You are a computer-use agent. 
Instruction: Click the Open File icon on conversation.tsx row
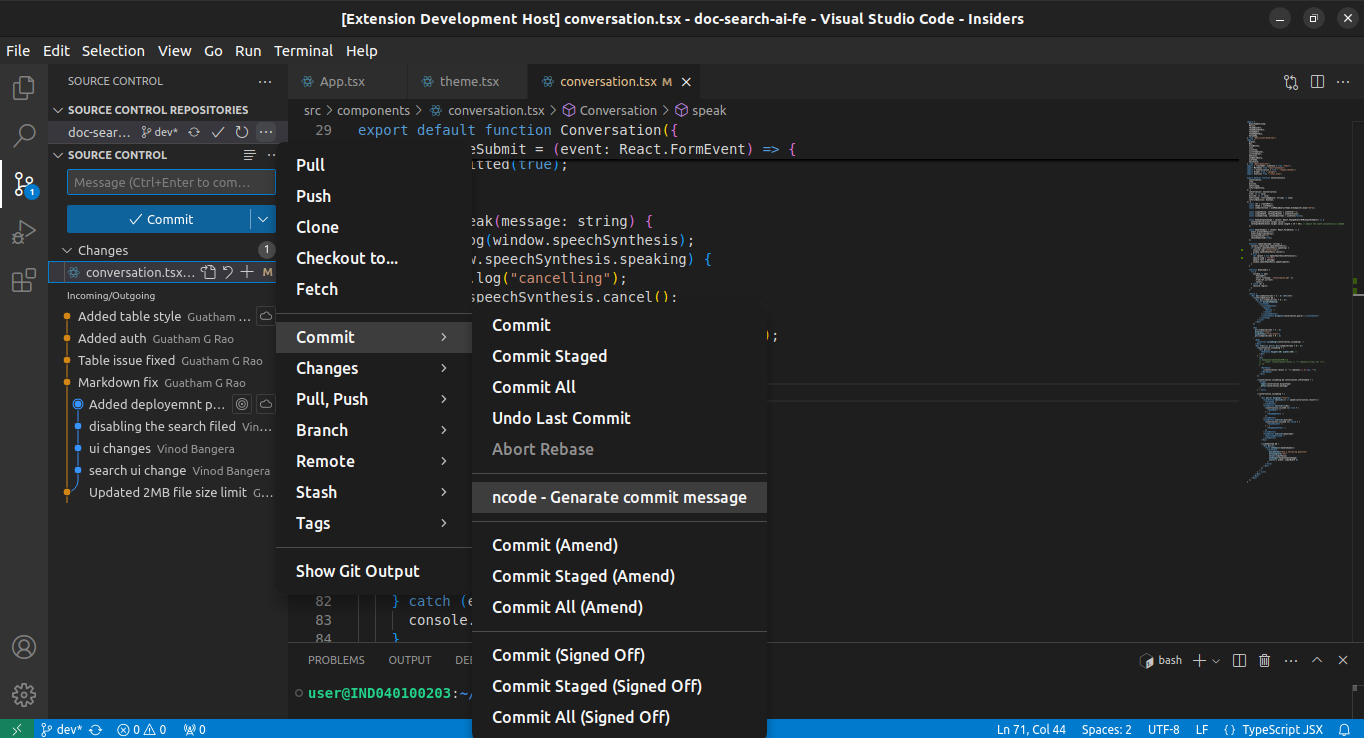tap(208, 272)
